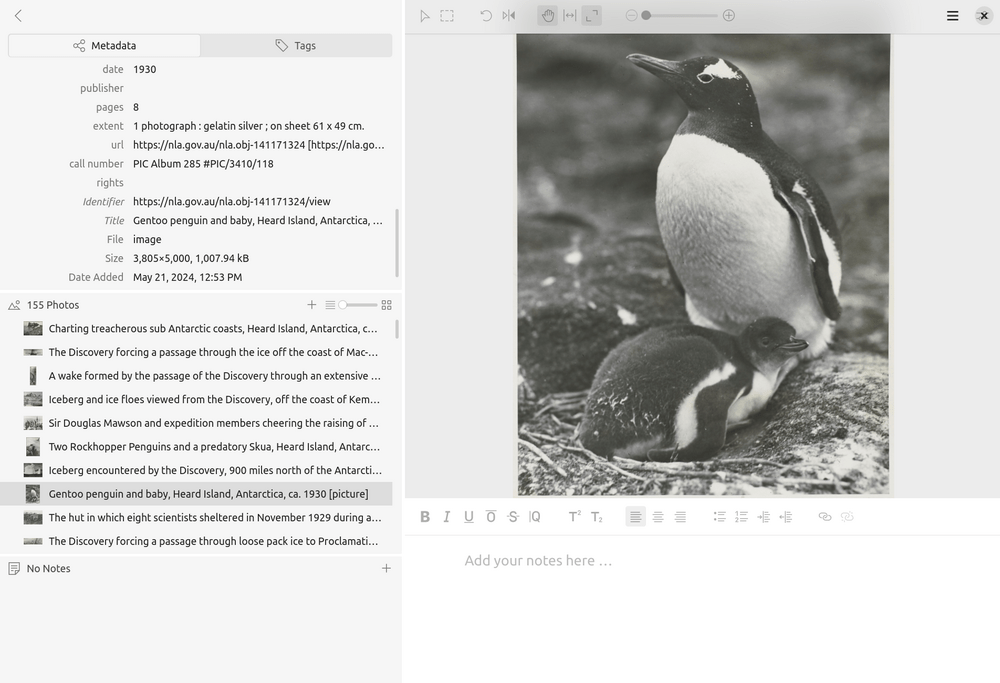Image resolution: width=1000 pixels, height=683 pixels.
Task: Switch to the Metadata tab
Action: tap(105, 45)
